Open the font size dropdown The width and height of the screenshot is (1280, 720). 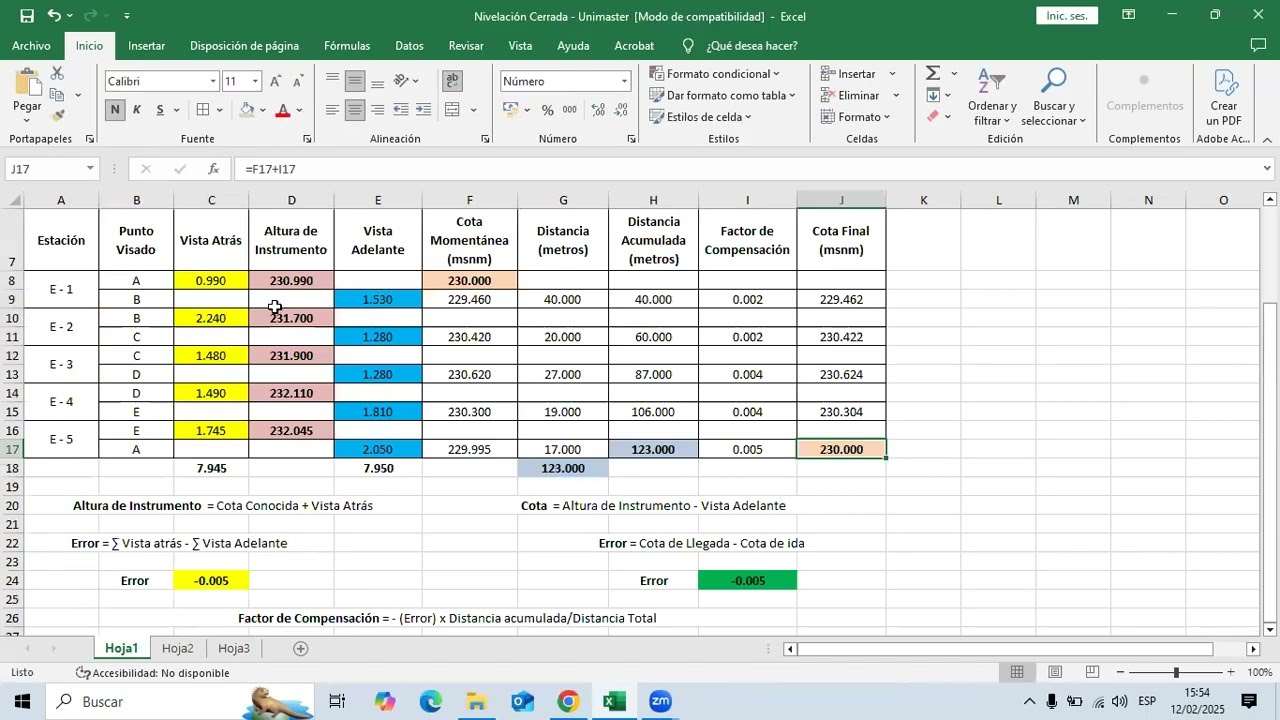point(256,81)
